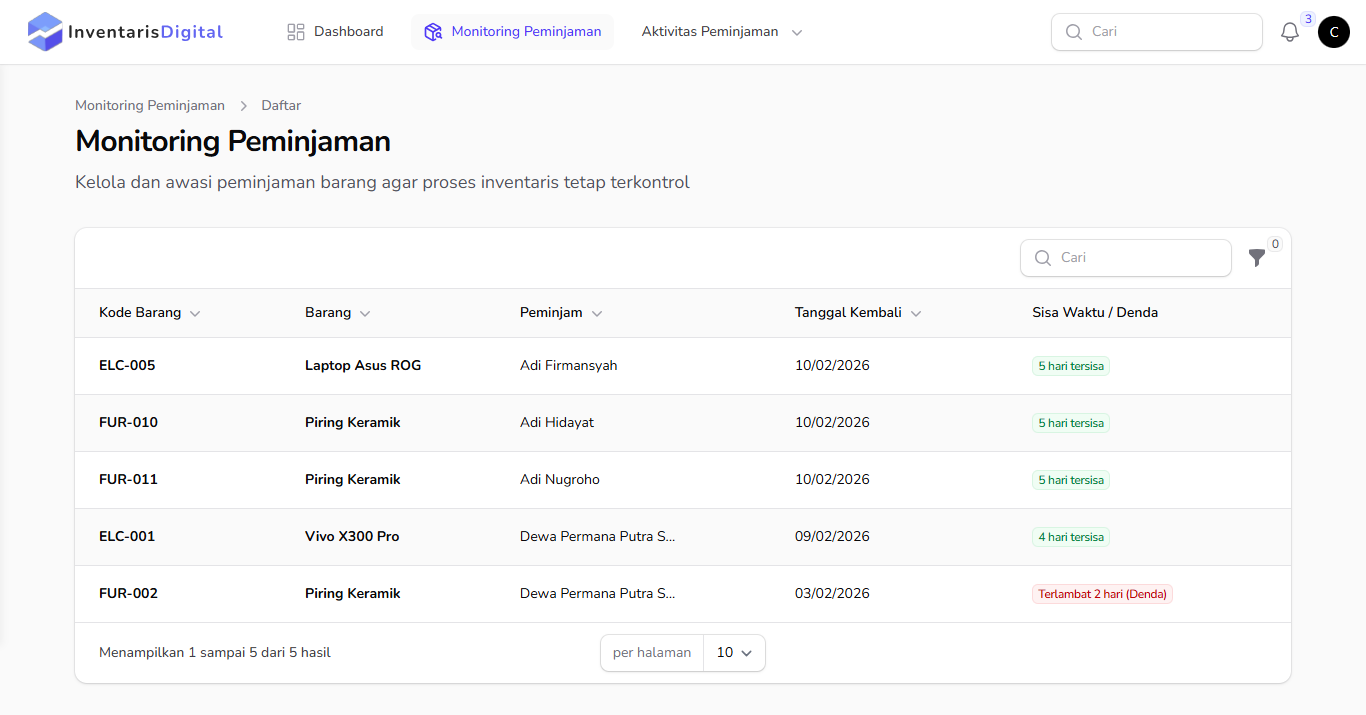Image resolution: width=1366 pixels, height=715 pixels.
Task: Click the 4 hari tersisa badge
Action: coord(1071,537)
